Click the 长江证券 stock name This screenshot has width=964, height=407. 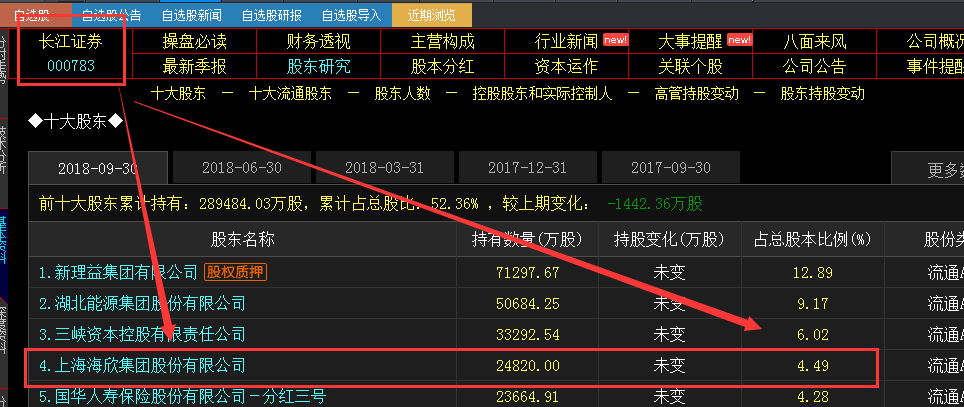(x=71, y=42)
